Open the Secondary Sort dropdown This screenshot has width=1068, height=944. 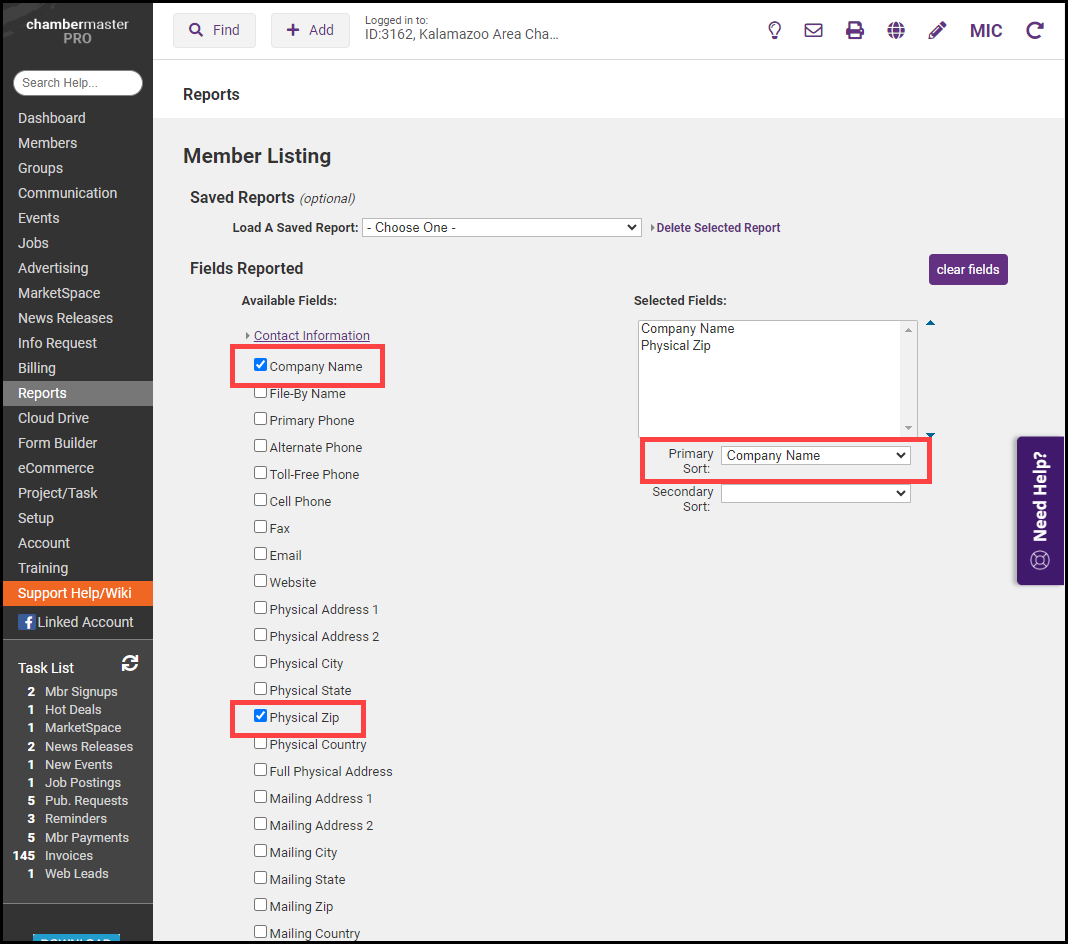pos(815,493)
